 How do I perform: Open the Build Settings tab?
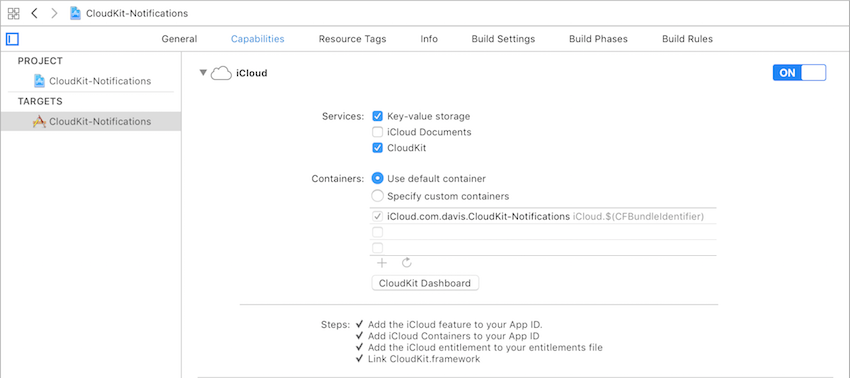pyautogui.click(x=503, y=39)
